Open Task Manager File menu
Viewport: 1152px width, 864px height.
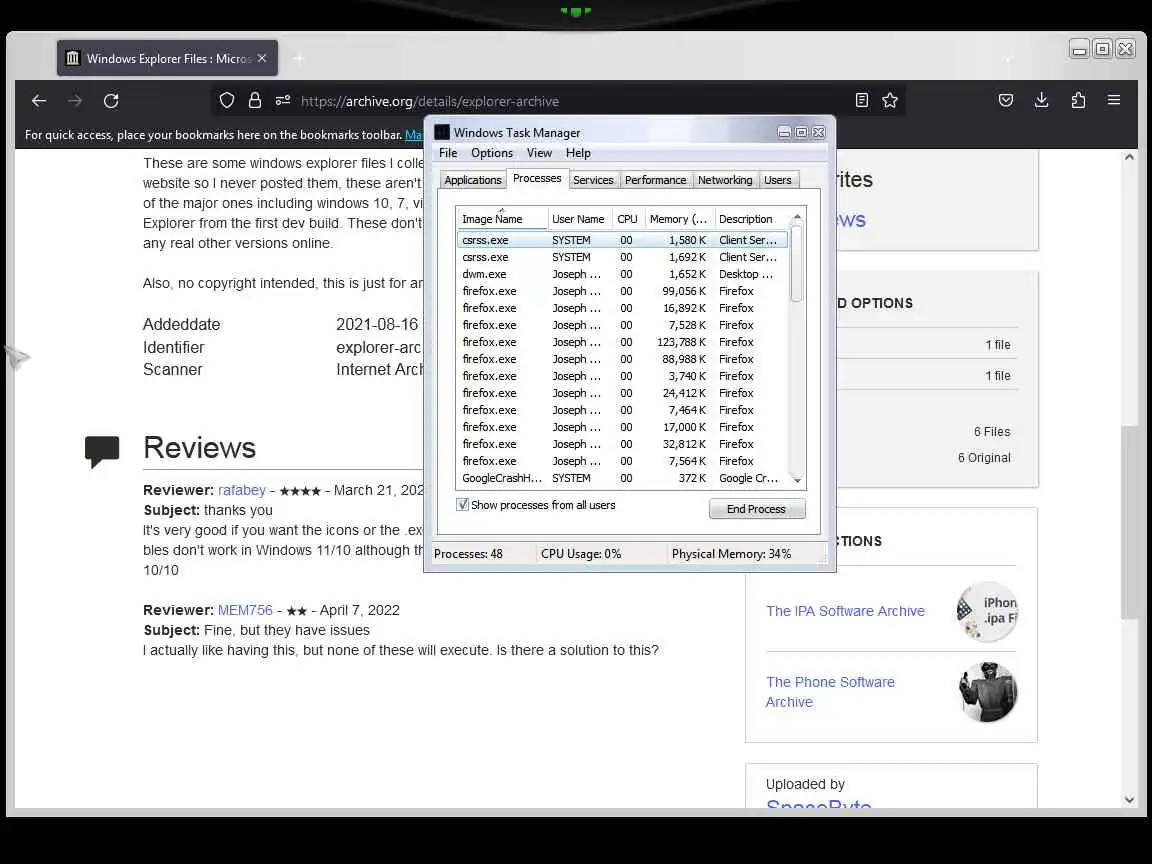(x=448, y=153)
